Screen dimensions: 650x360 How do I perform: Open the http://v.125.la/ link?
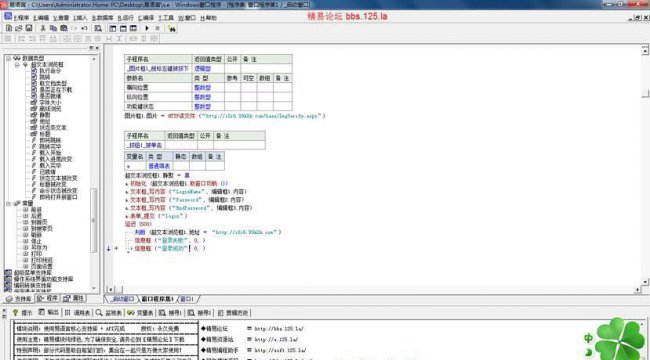pos(276,340)
